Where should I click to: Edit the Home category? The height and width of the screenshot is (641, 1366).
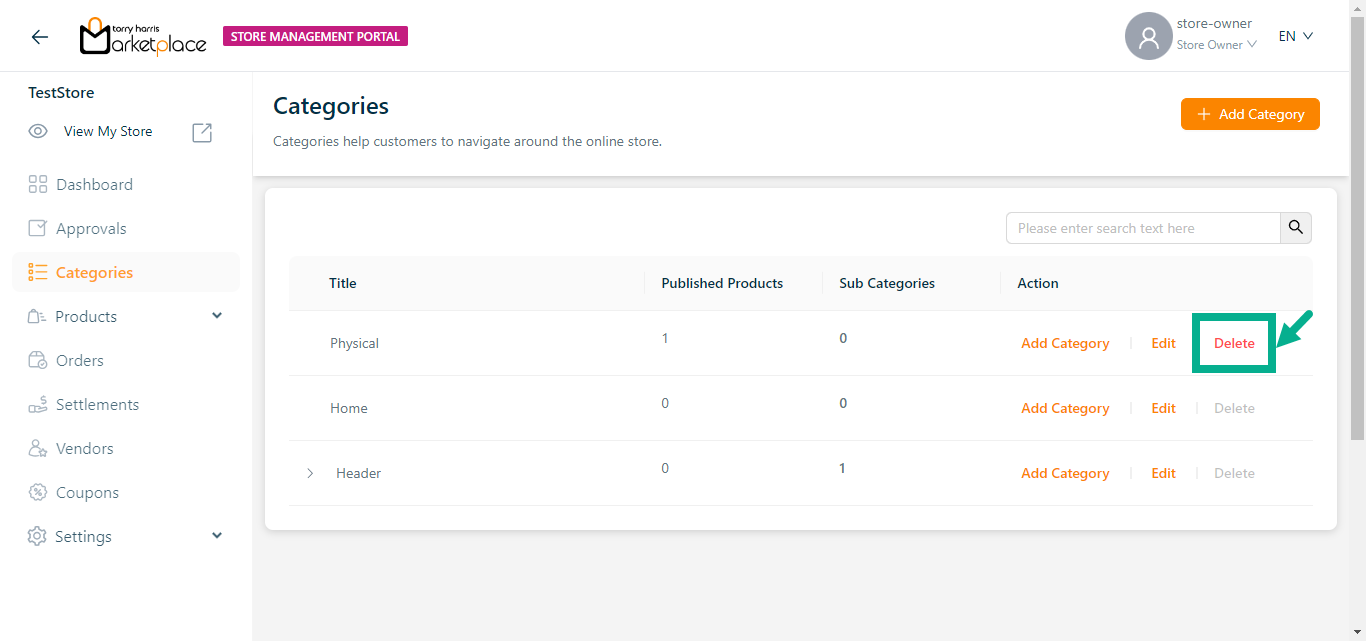click(x=1163, y=408)
